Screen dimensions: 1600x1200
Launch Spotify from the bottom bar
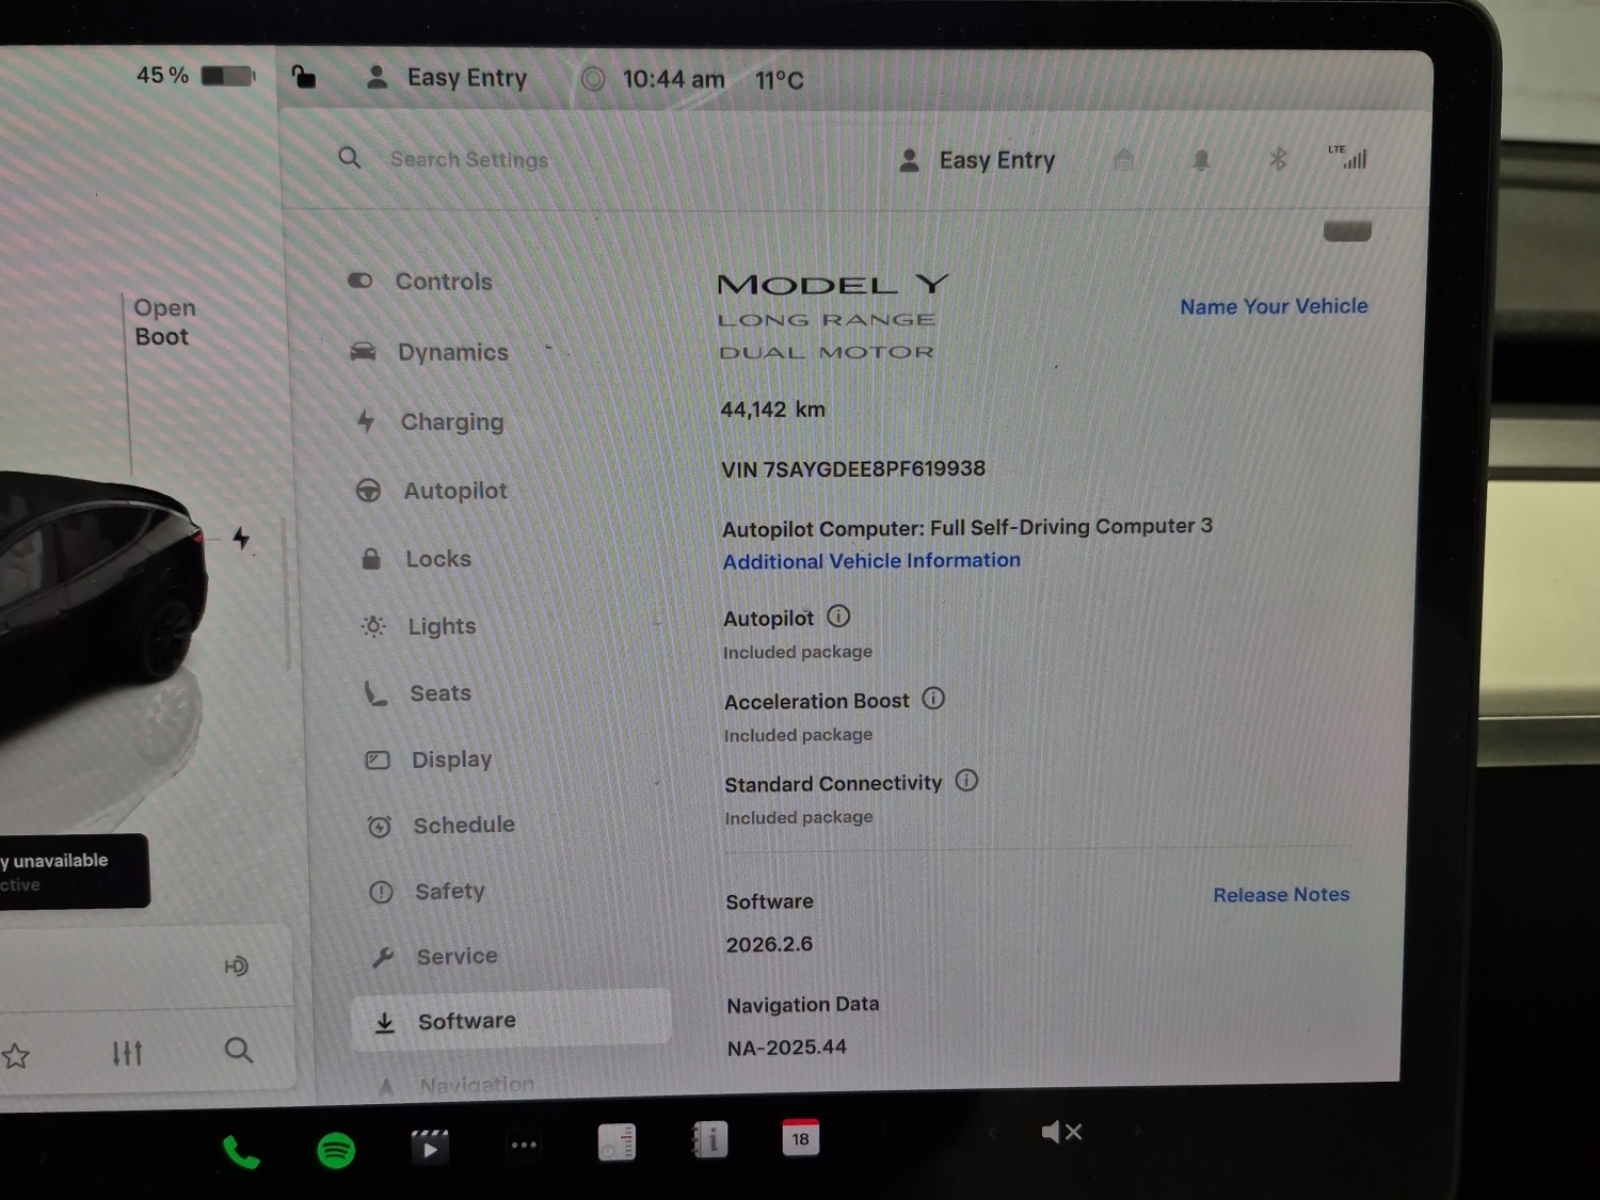pos(336,1150)
